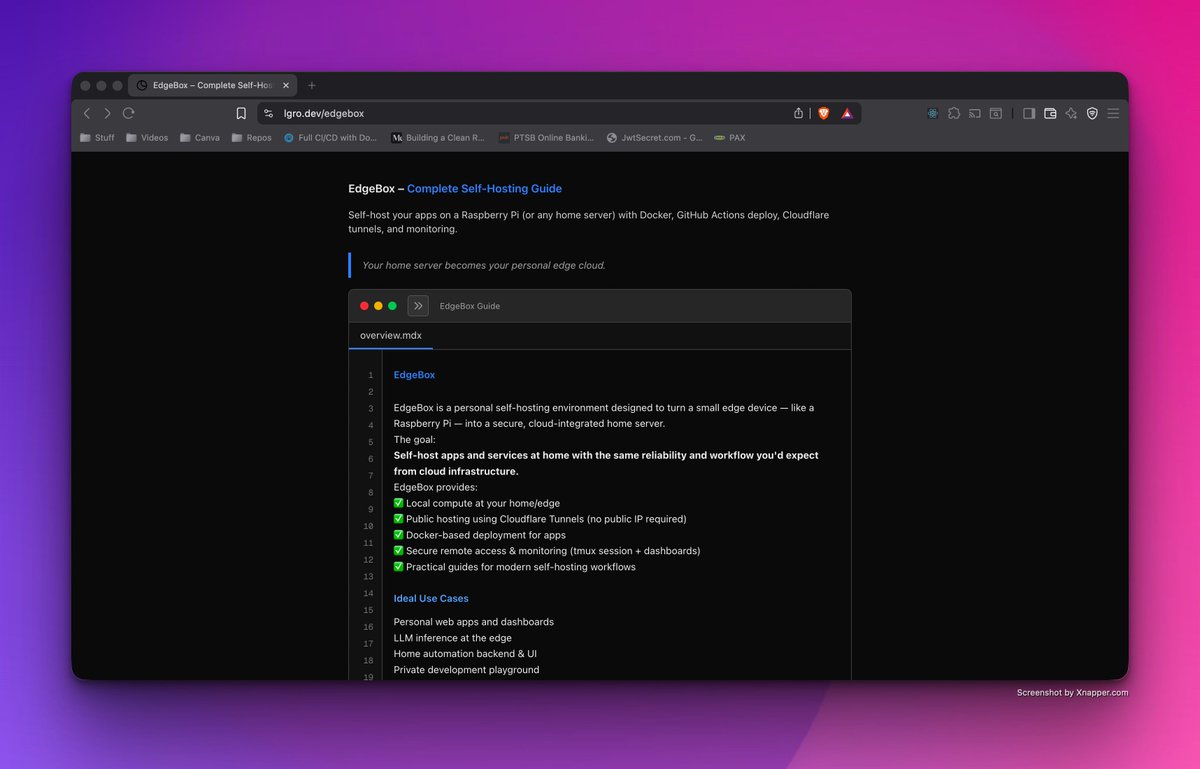The height and width of the screenshot is (769, 1200).
Task: Click the 'LLM inference at the edge' line
Action: point(453,638)
